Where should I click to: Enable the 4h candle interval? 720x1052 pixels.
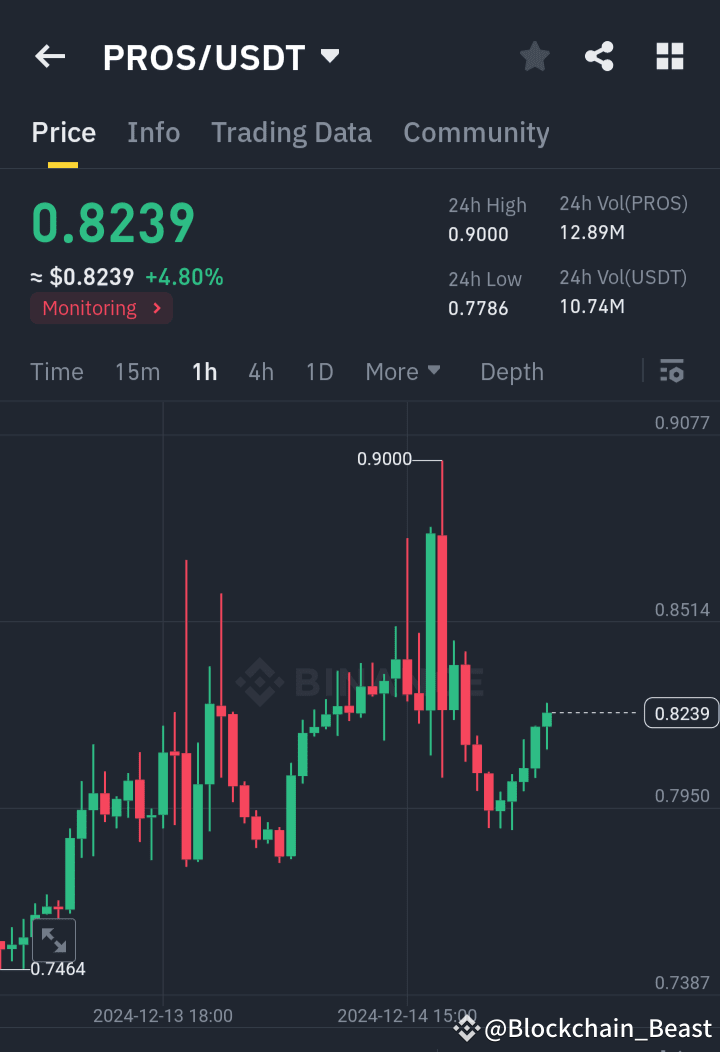point(261,371)
